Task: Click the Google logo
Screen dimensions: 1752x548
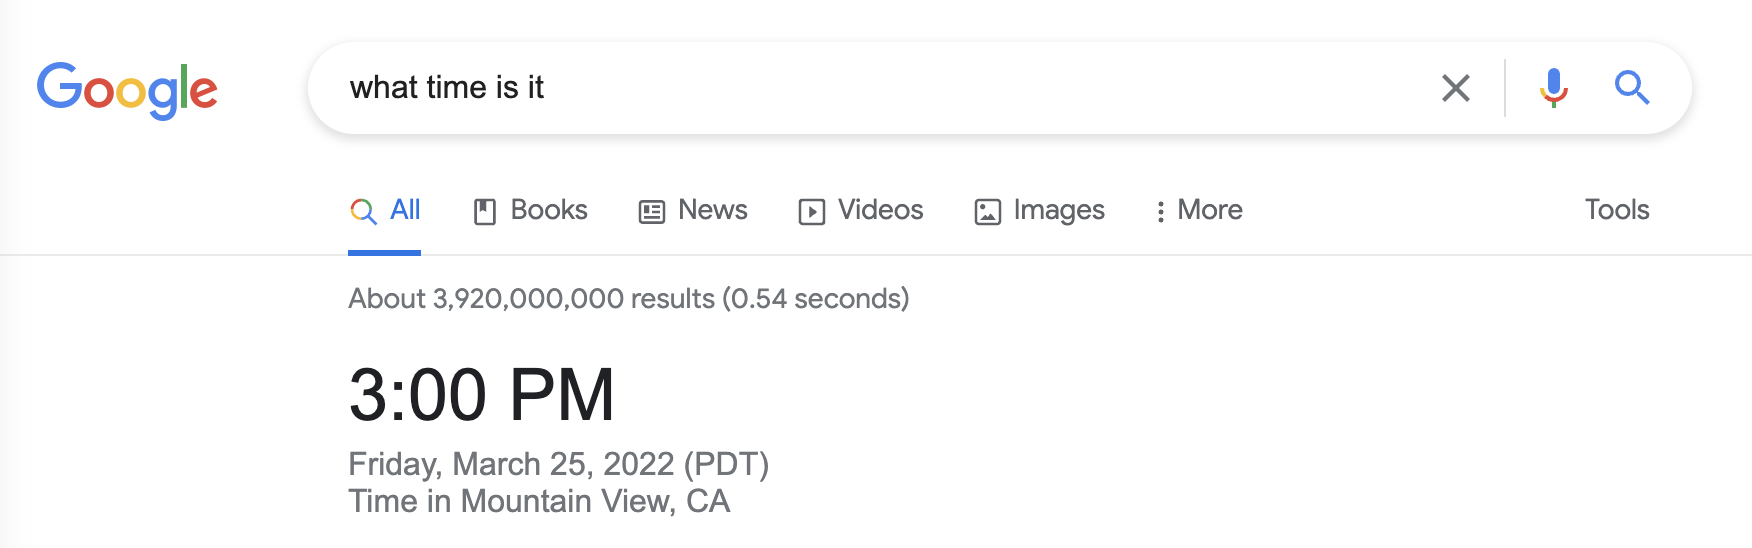Action: click(x=127, y=89)
